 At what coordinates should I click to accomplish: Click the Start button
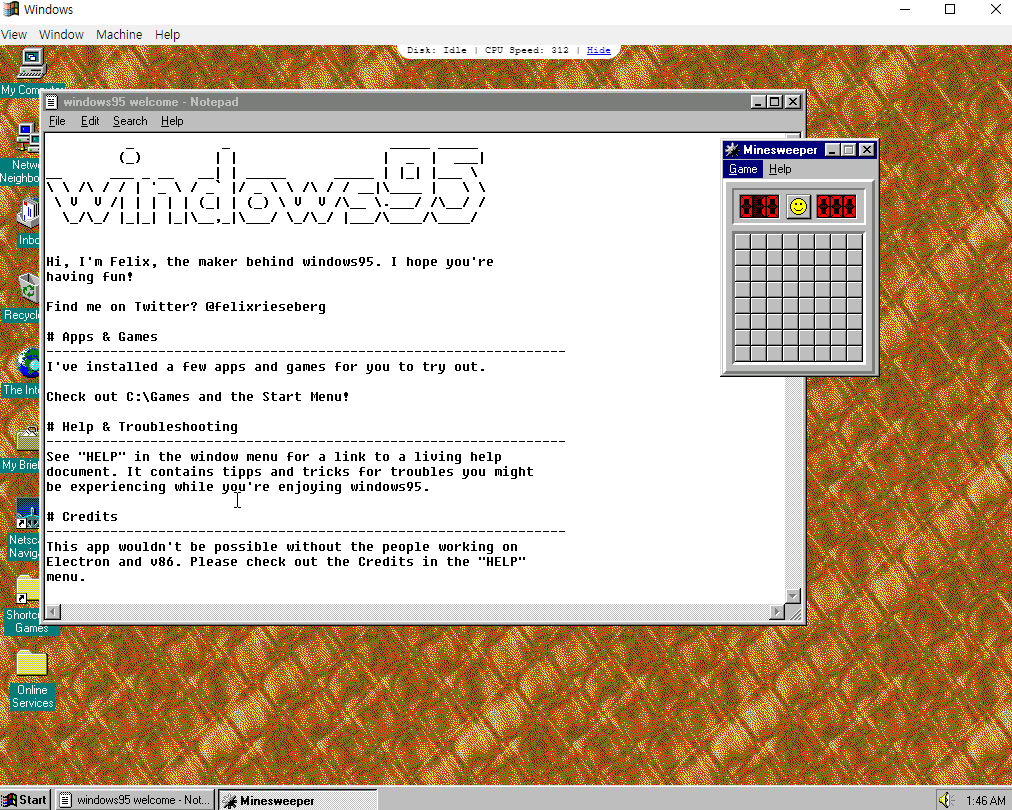tap(26, 800)
